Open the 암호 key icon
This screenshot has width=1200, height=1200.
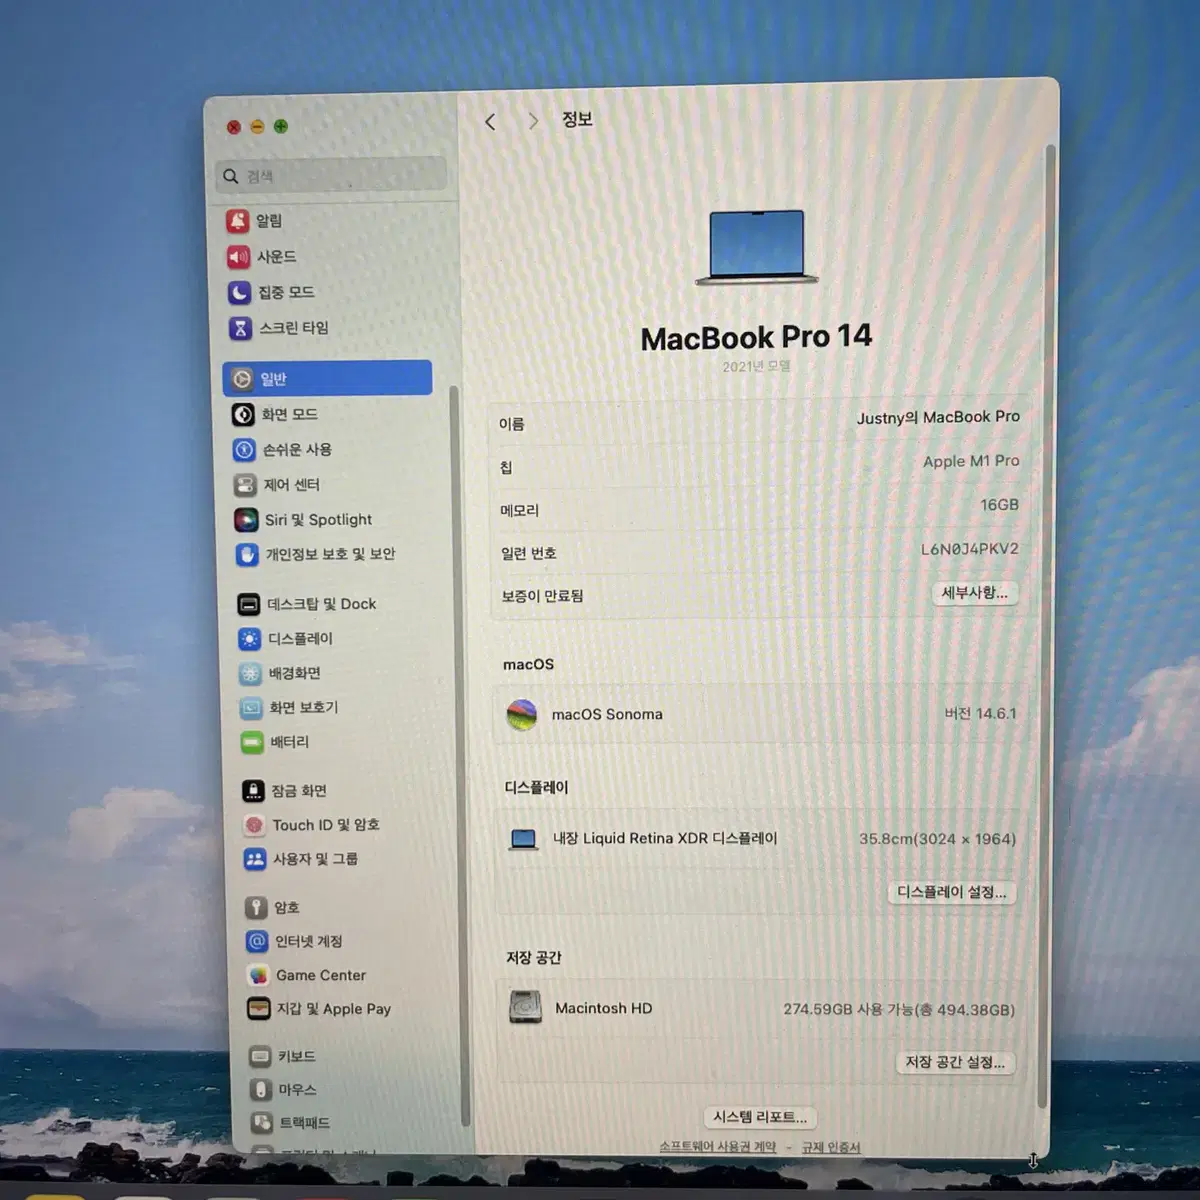[256, 908]
